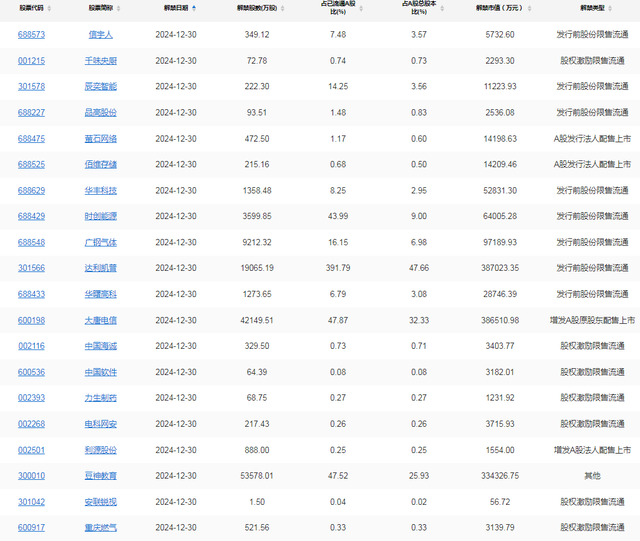Sort by 解禁市值(万元) sort arrows

click(529, 8)
